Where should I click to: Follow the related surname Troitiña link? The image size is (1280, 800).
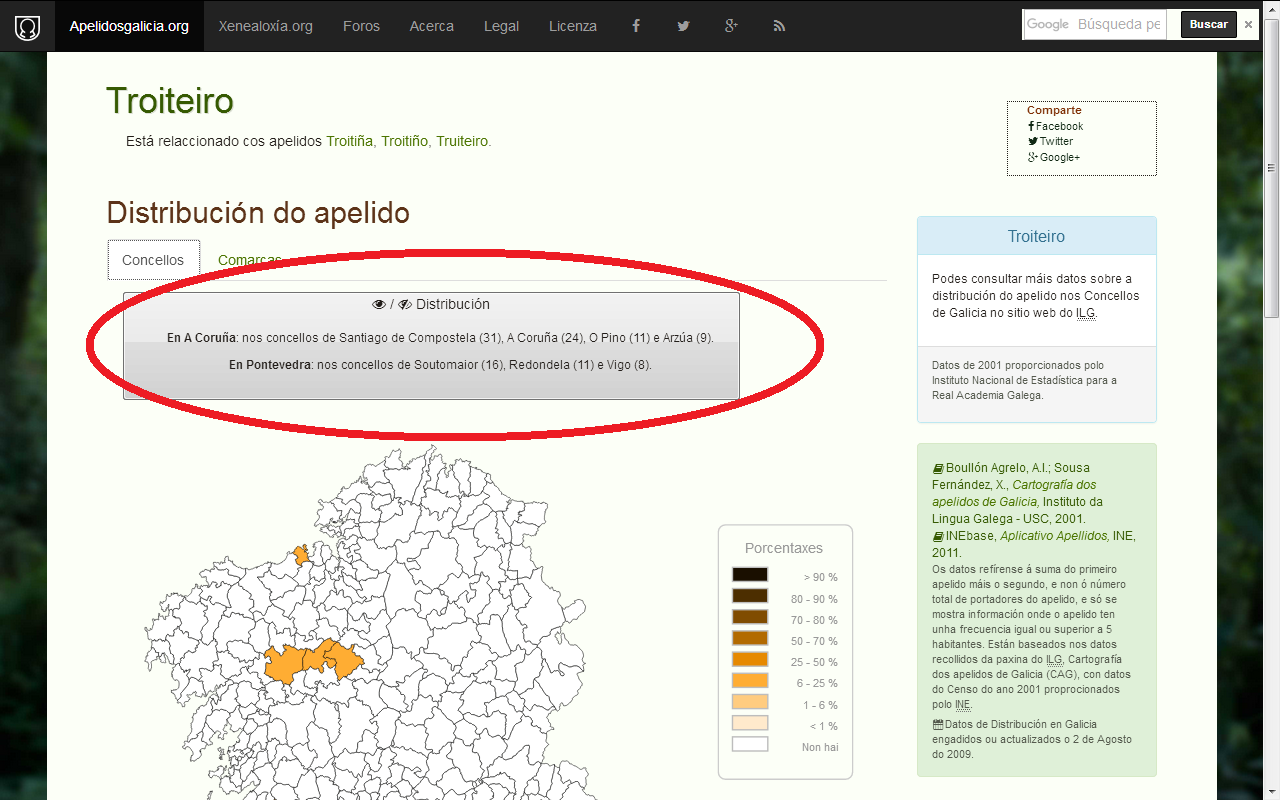click(349, 141)
